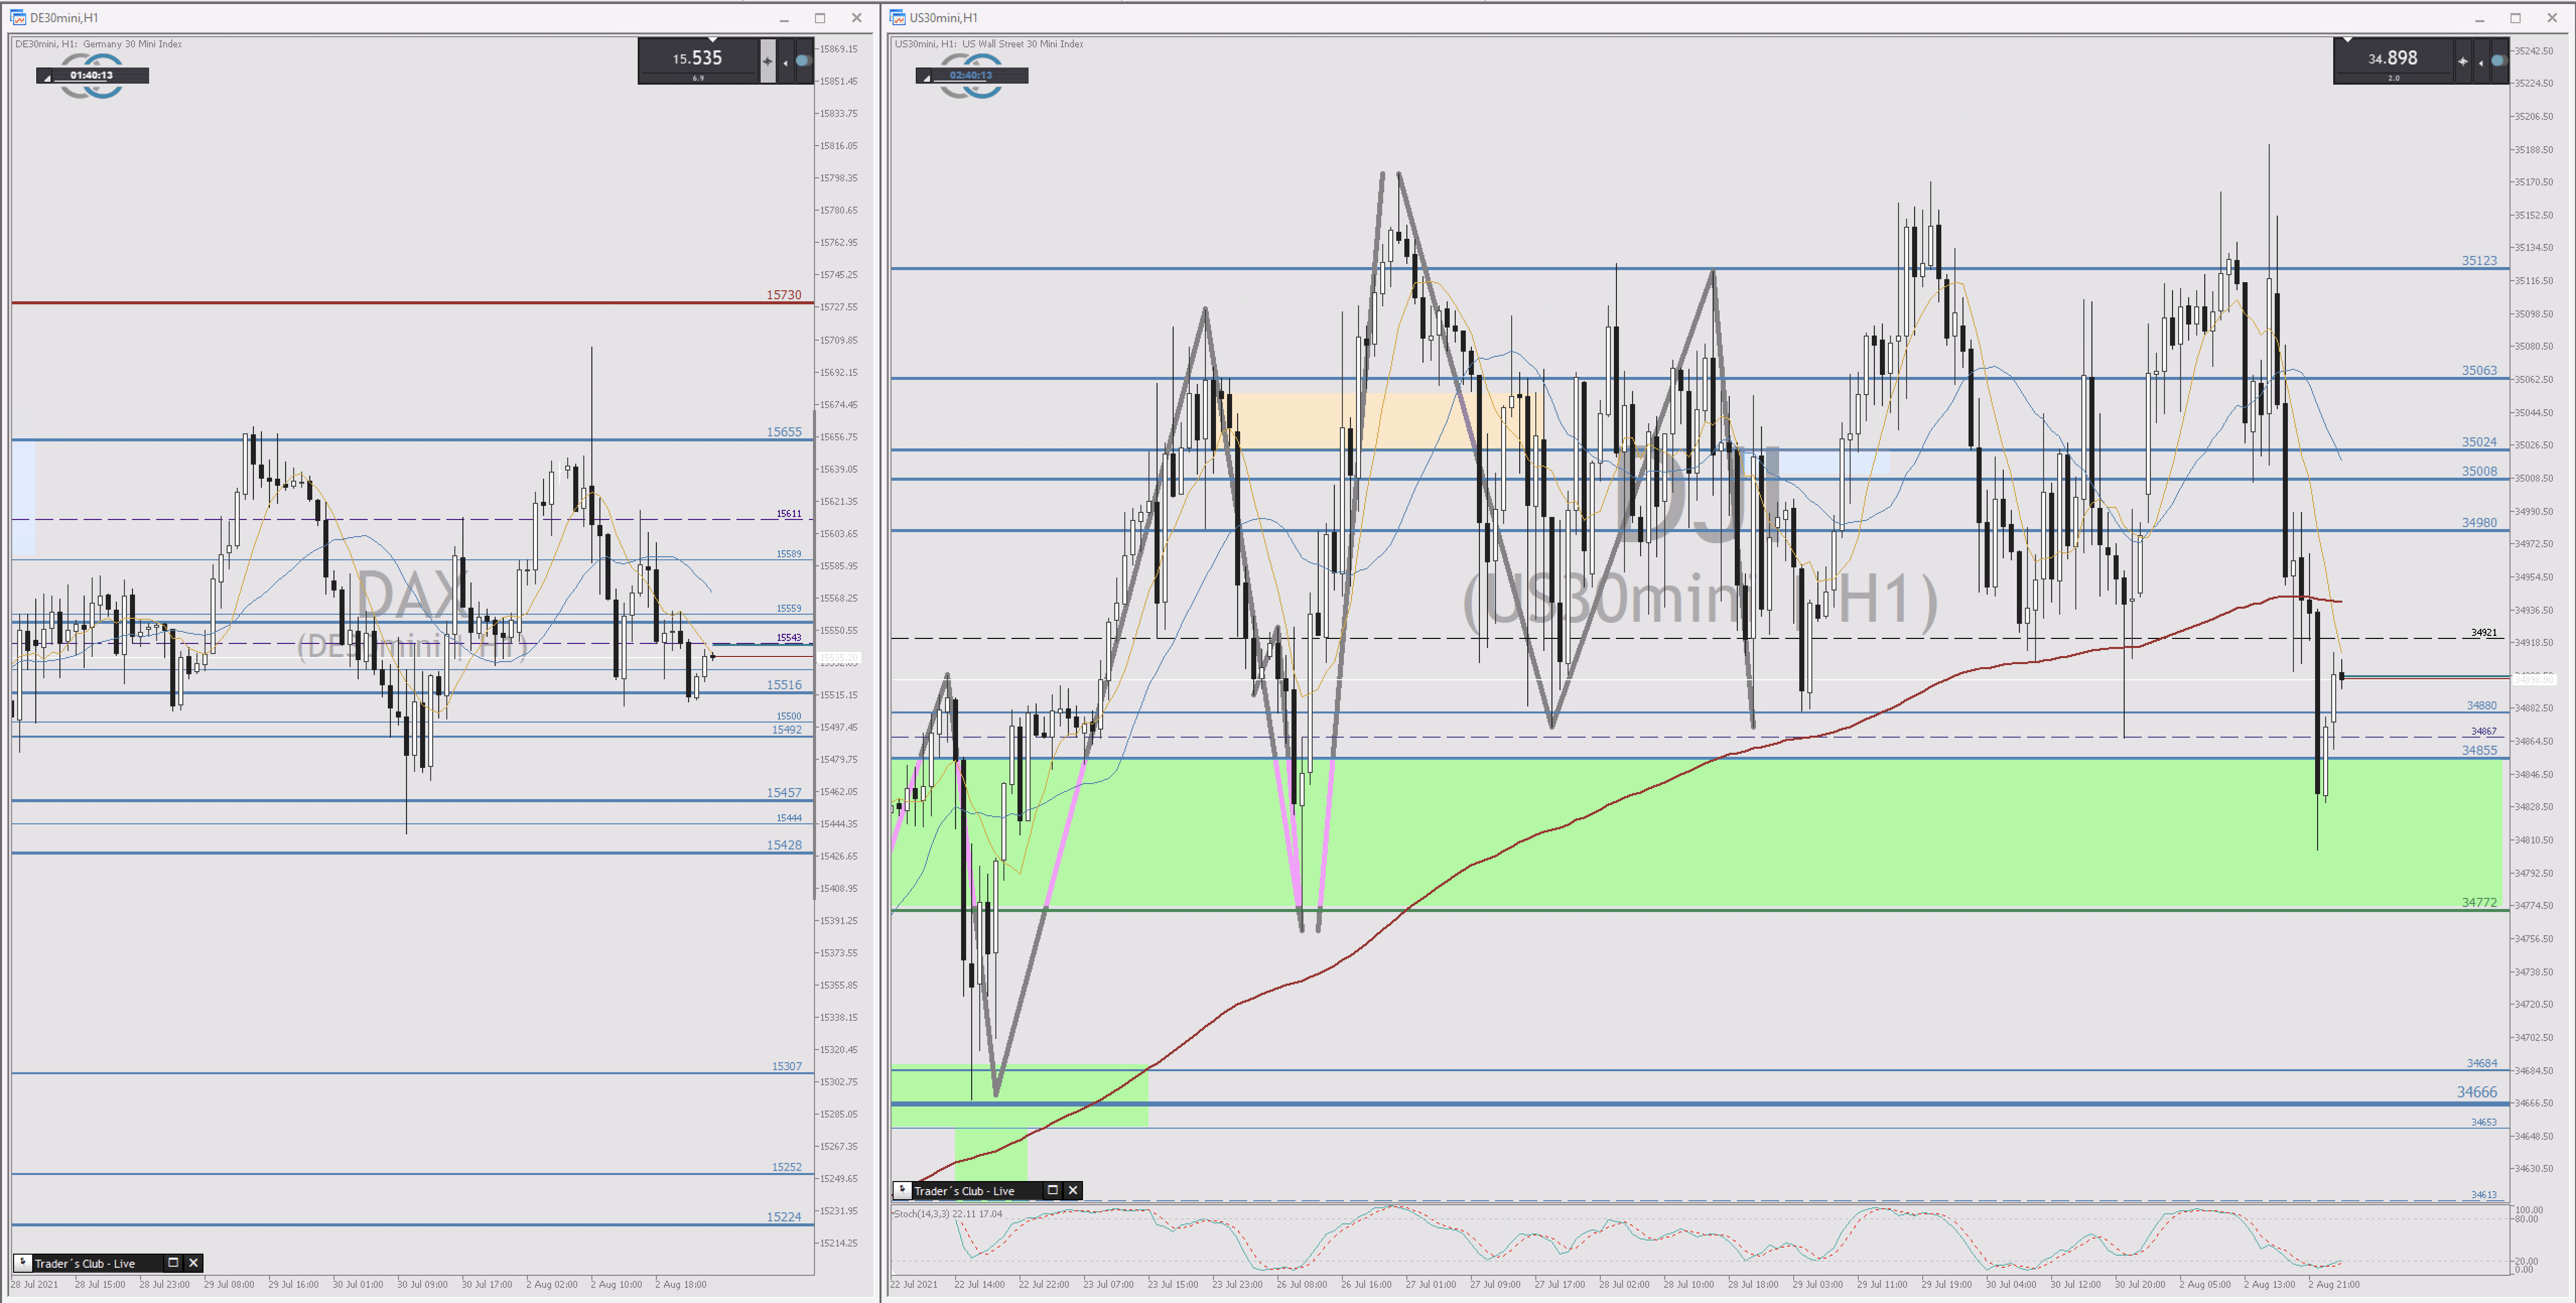This screenshot has width=2576, height=1303.
Task: Select the 35063 level label
Action: tap(2479, 370)
